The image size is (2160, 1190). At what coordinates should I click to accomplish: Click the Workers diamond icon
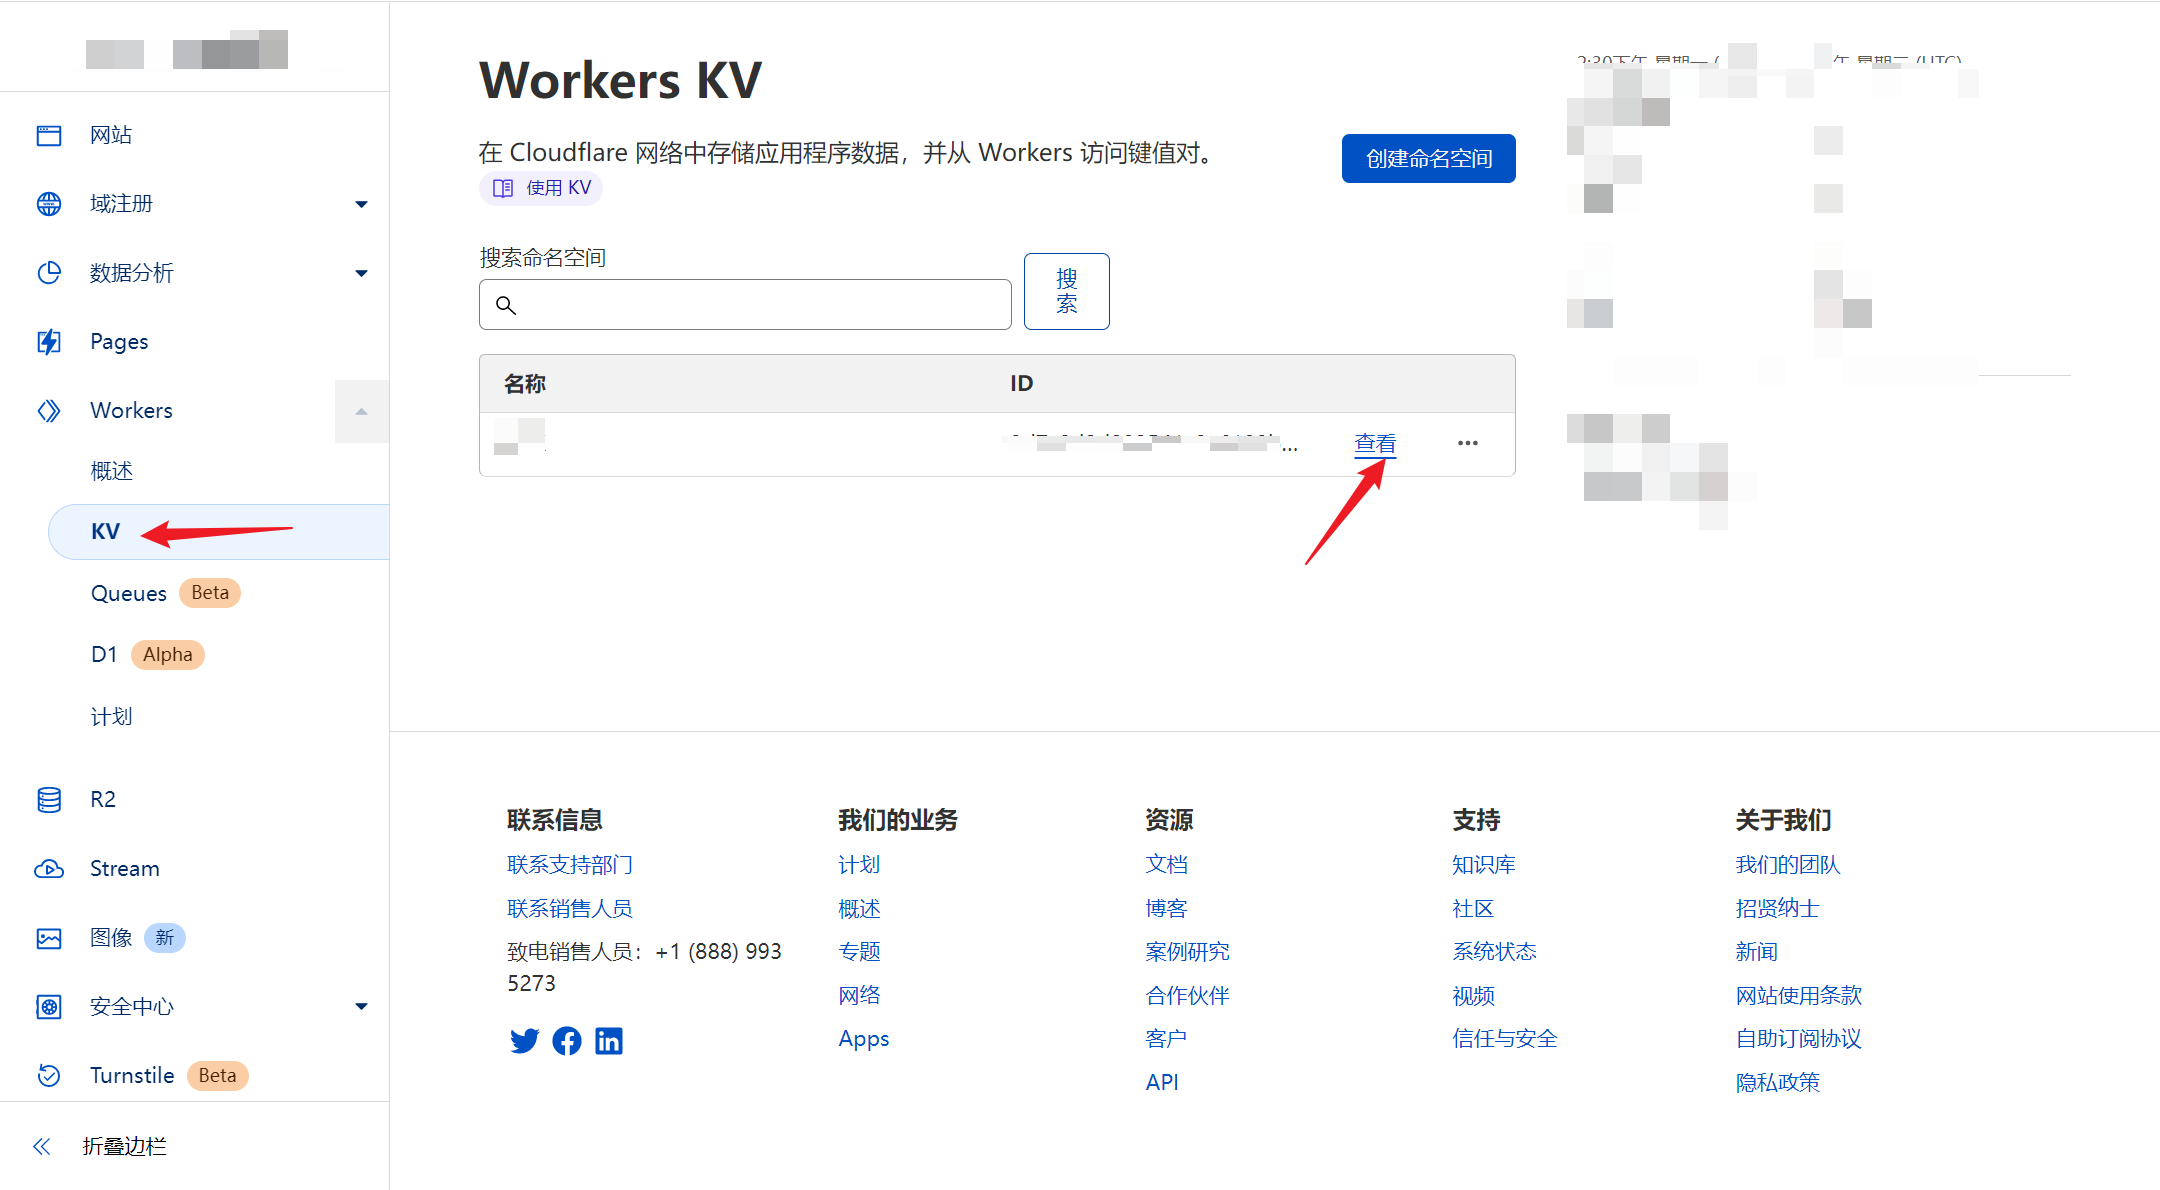point(49,411)
